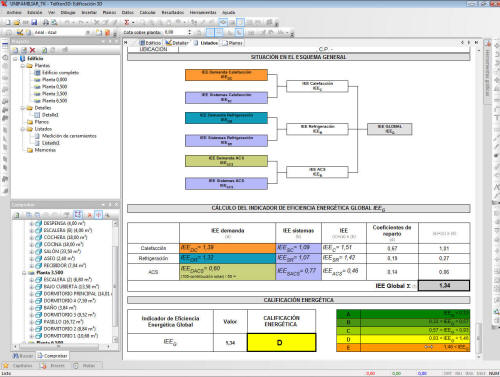Open the Edición menu
The image size is (500, 377).
(35, 12)
